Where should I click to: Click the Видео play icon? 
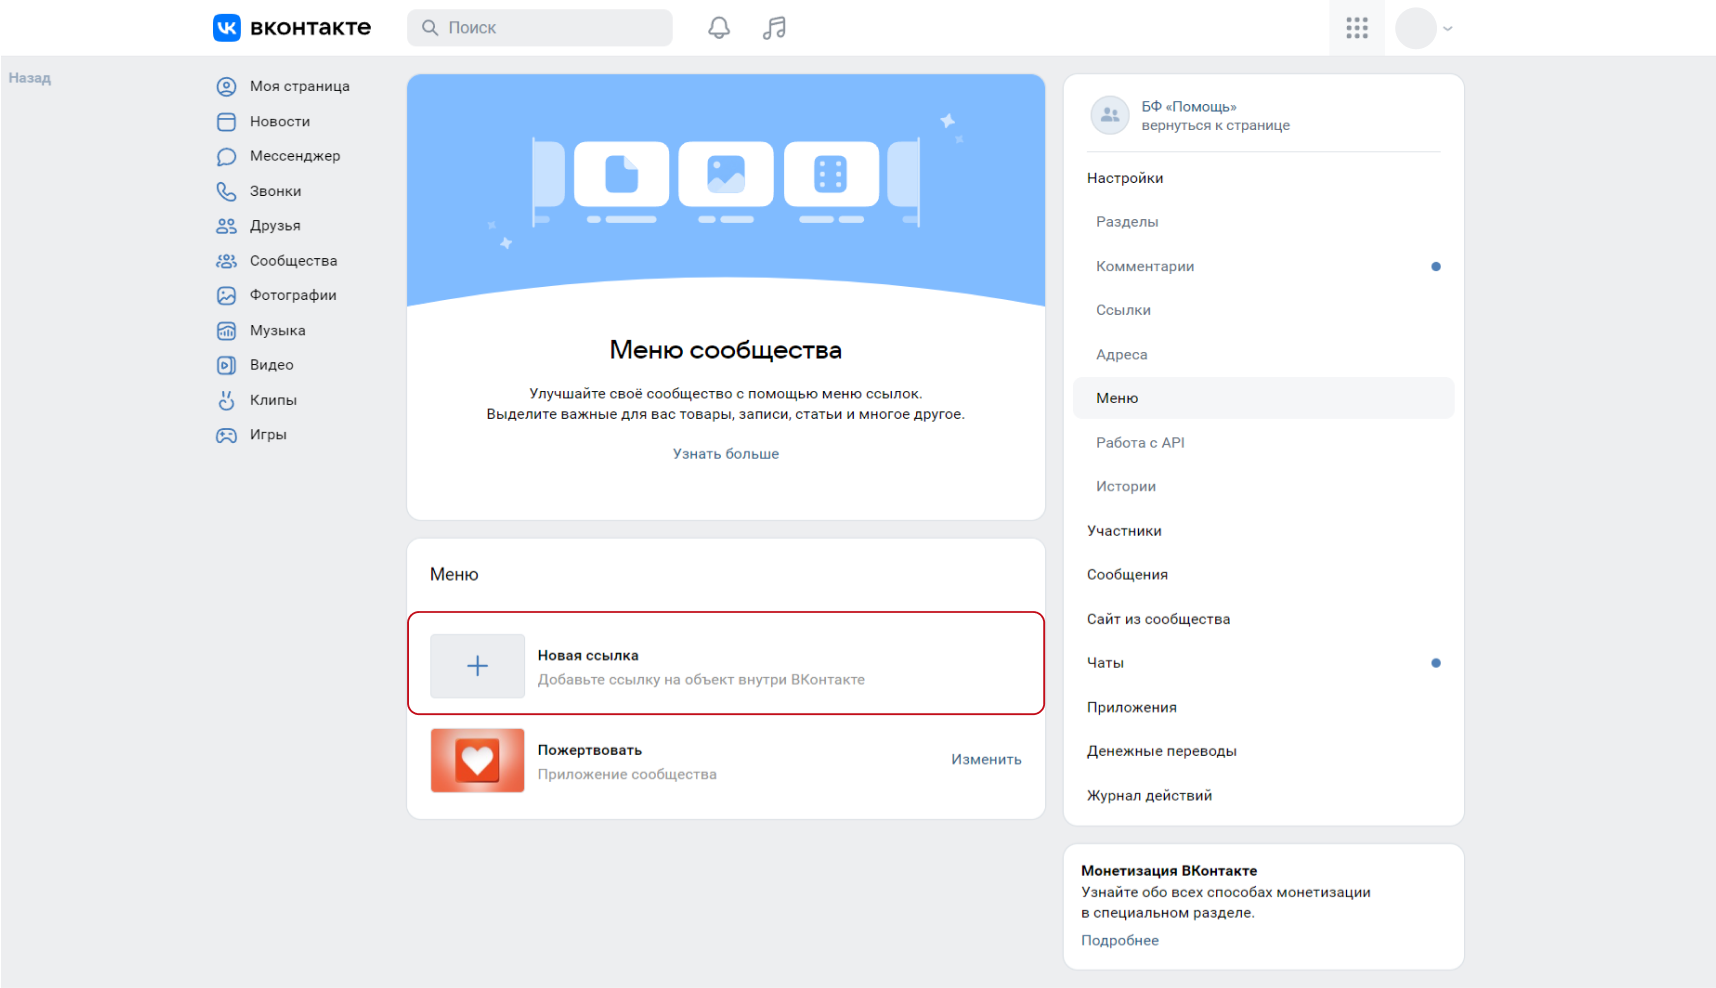pyautogui.click(x=227, y=365)
